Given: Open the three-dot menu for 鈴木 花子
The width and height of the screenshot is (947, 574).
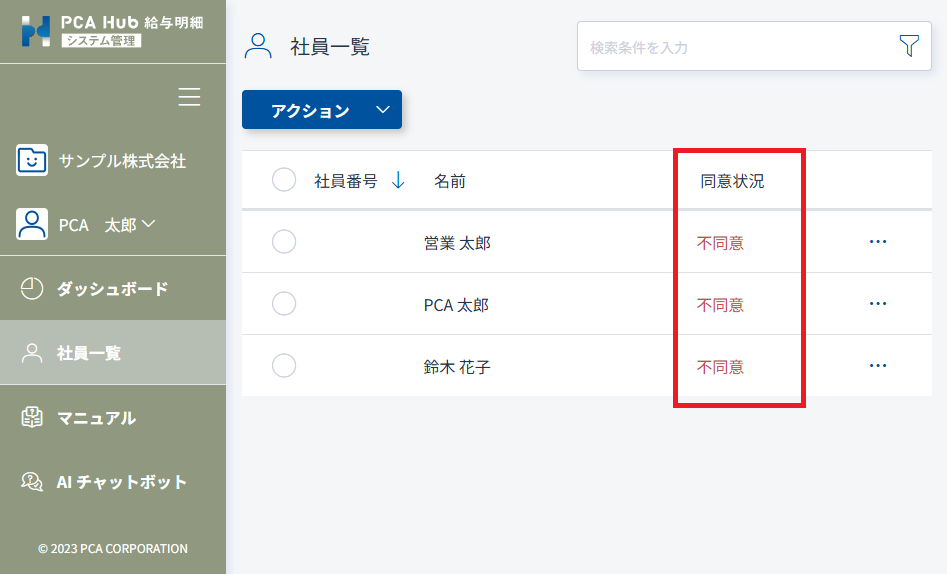Looking at the screenshot, I should (x=878, y=366).
